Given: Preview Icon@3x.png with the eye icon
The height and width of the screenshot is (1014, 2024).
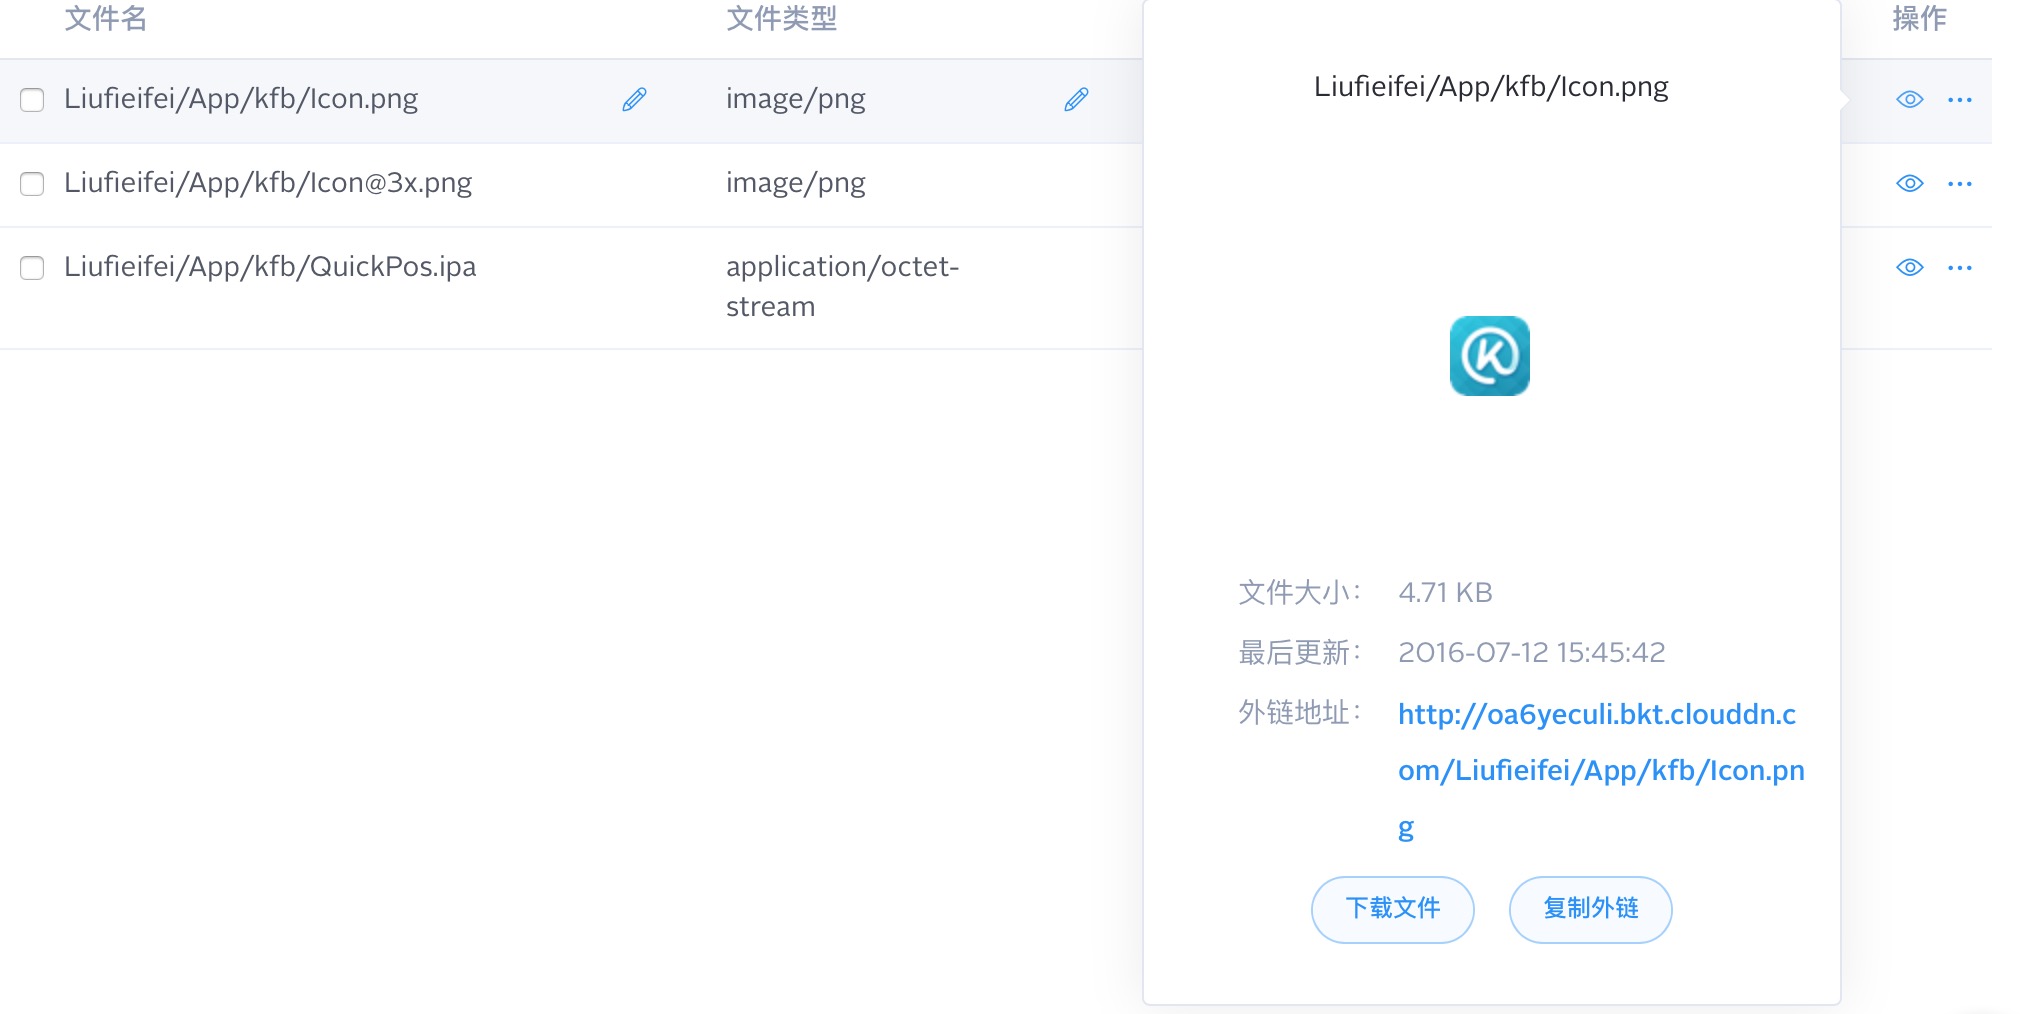Looking at the screenshot, I should click(1910, 183).
